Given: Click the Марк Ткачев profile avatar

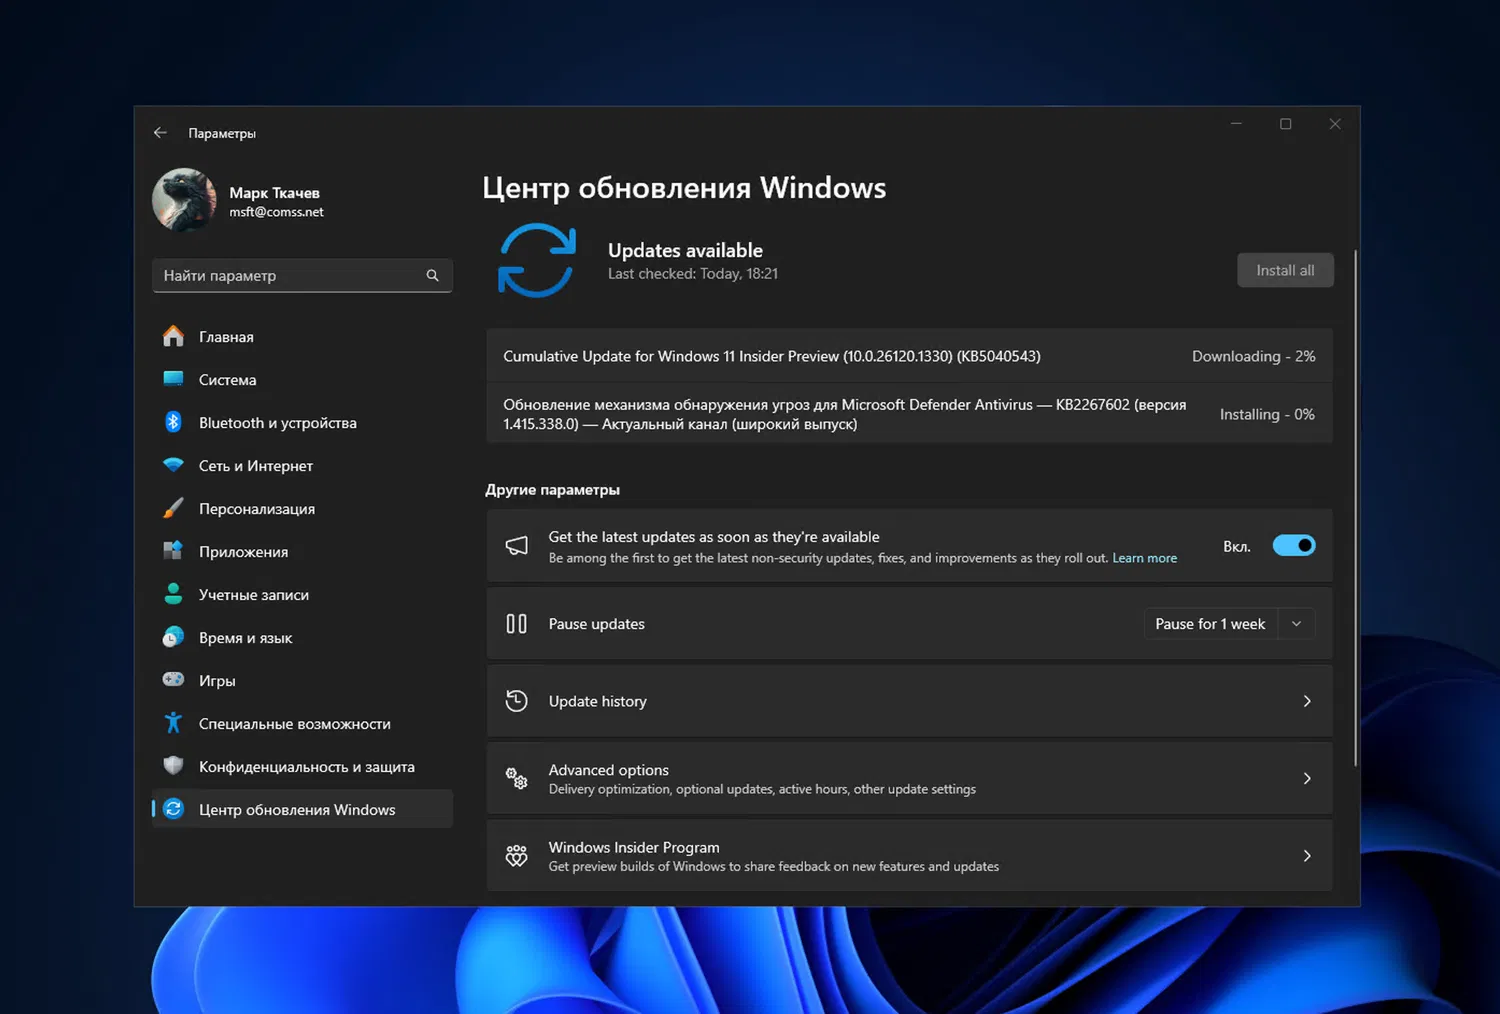Looking at the screenshot, I should click(184, 200).
